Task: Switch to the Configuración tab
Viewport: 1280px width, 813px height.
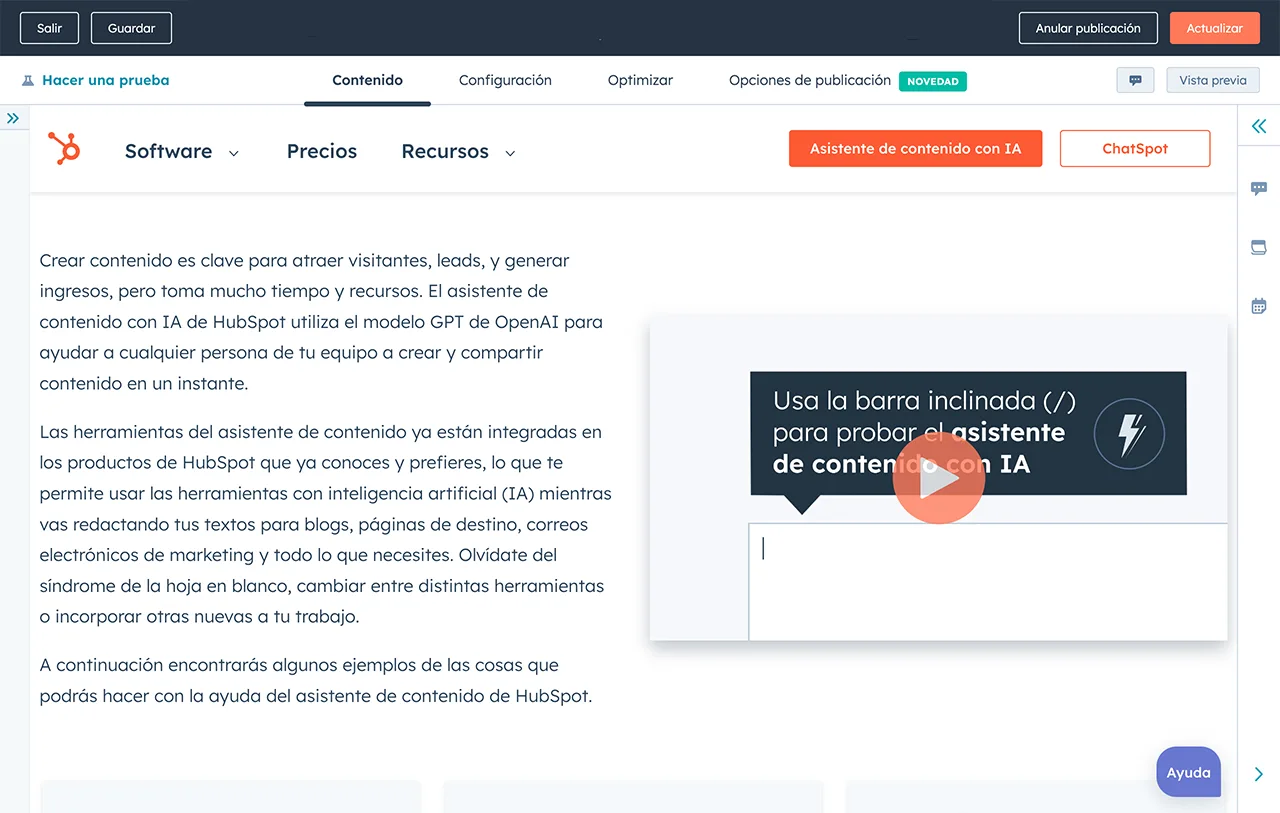Action: tap(505, 80)
